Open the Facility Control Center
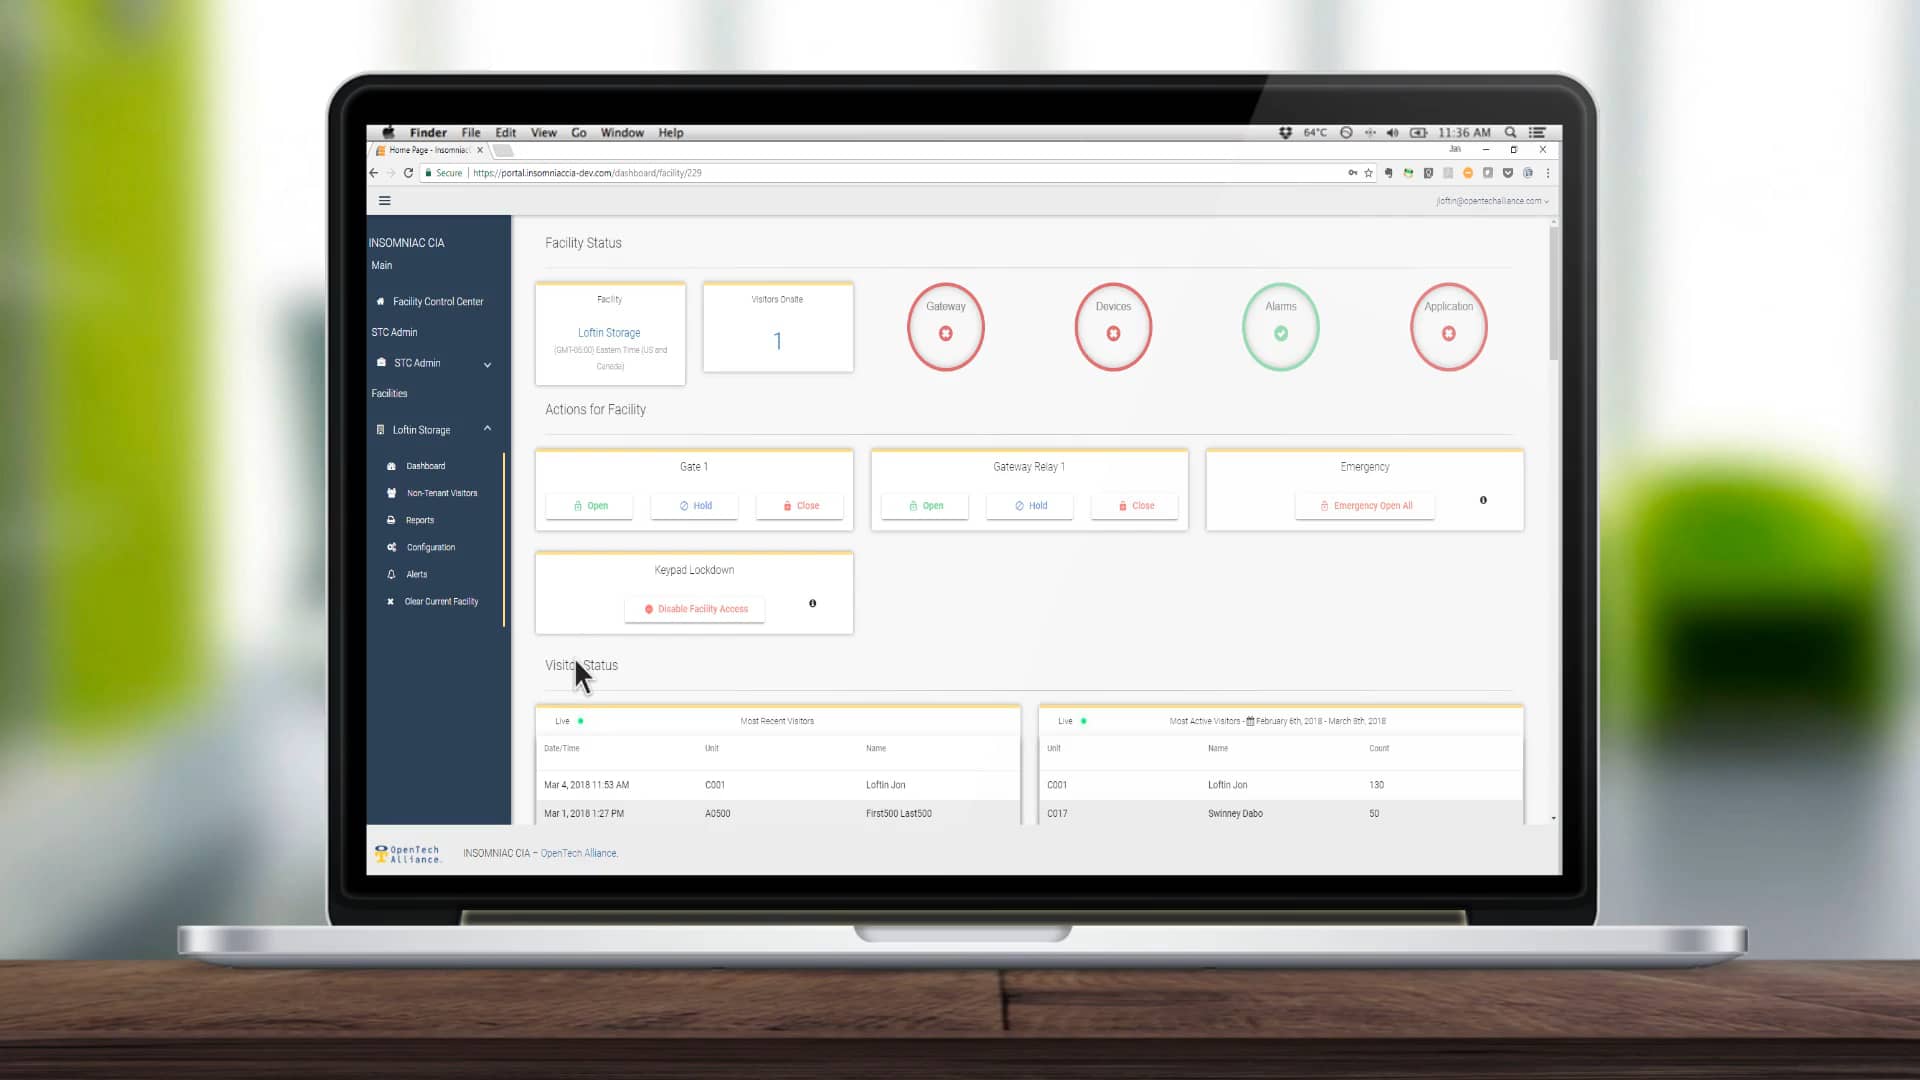Viewport: 1920px width, 1080px height. 438,301
